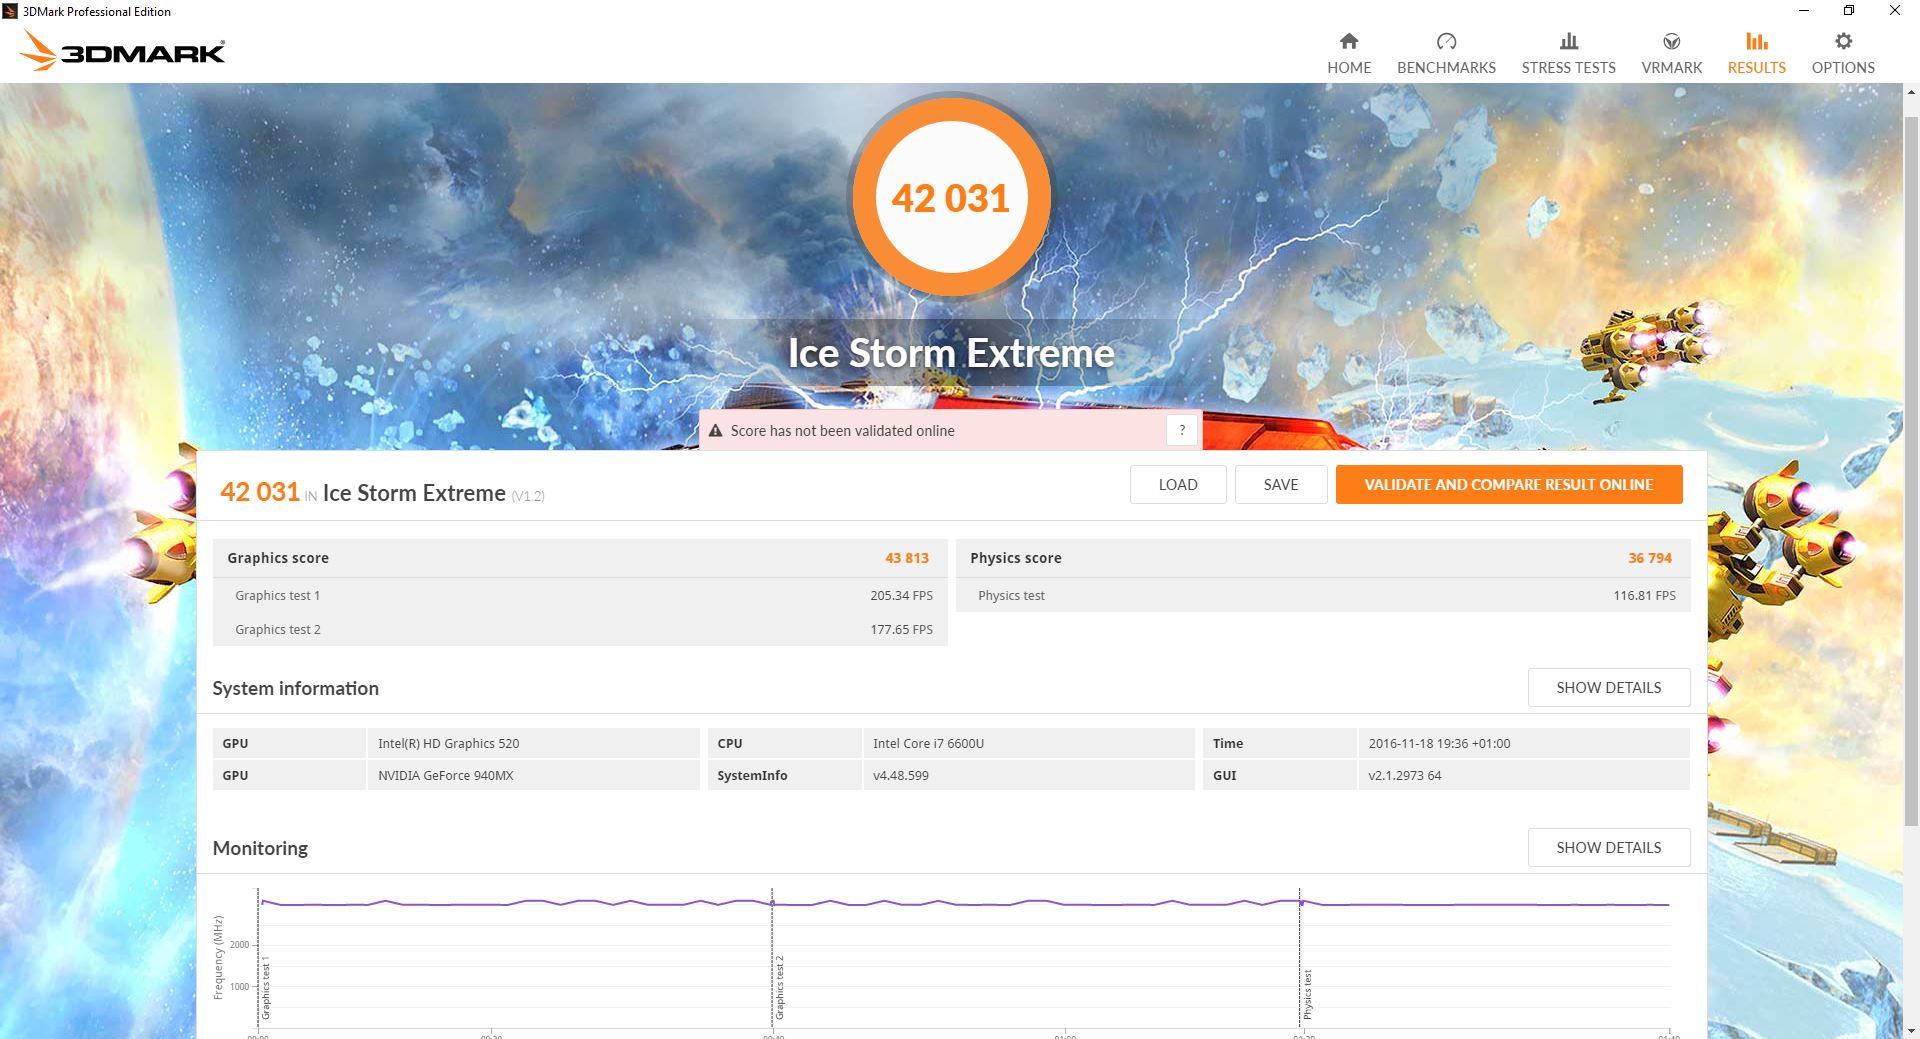The image size is (1920, 1039).
Task: Click the 3DMark logo
Action: click(122, 51)
